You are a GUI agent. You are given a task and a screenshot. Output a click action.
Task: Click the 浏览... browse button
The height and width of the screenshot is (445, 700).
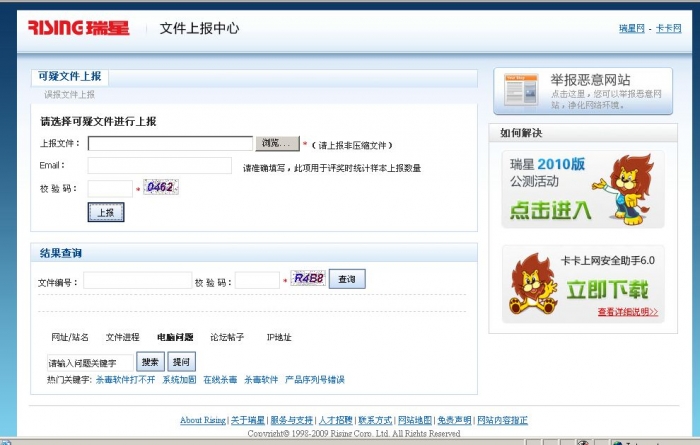277,143
